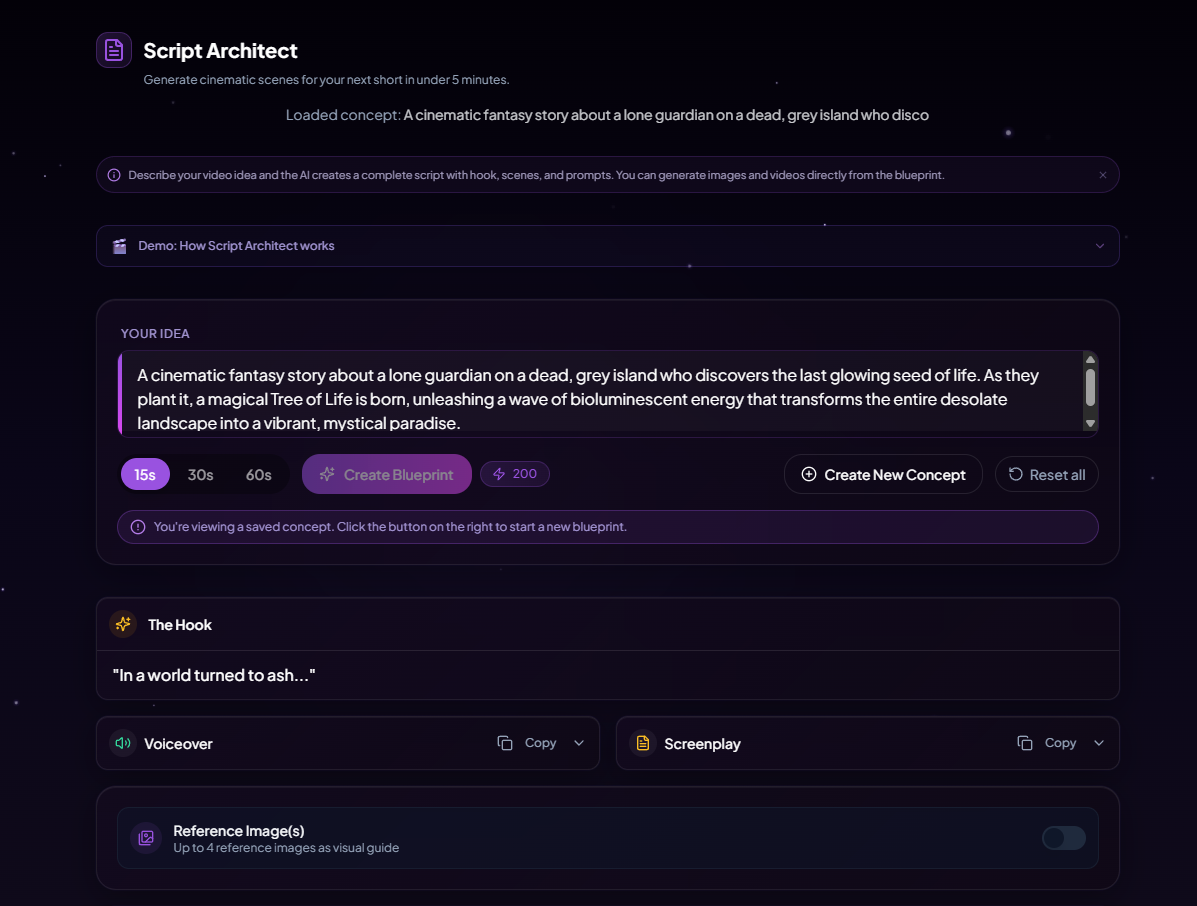Click the clapperboard icon beside Demo
The height and width of the screenshot is (906, 1197).
pos(120,246)
